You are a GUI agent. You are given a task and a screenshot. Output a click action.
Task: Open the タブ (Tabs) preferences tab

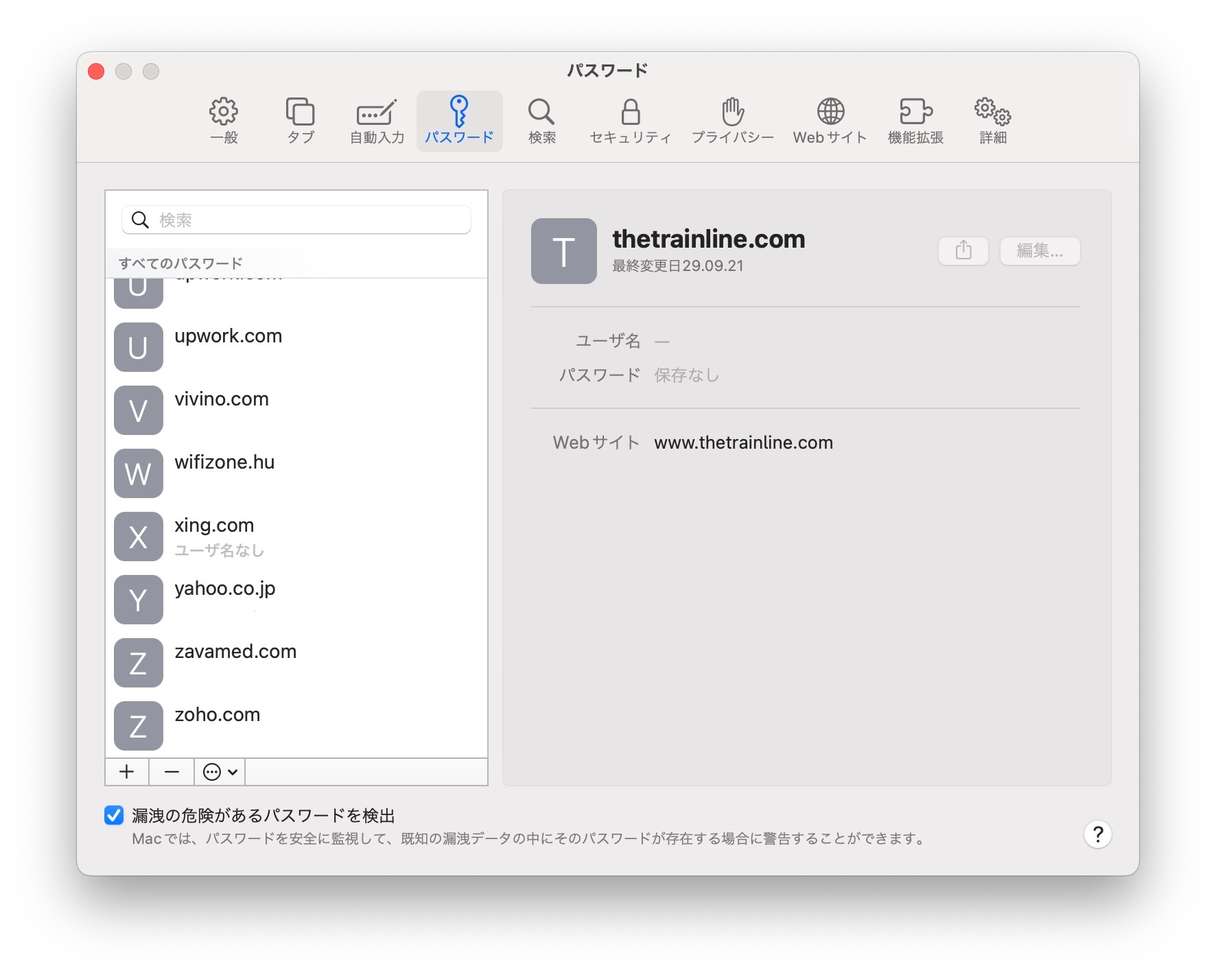click(x=300, y=121)
